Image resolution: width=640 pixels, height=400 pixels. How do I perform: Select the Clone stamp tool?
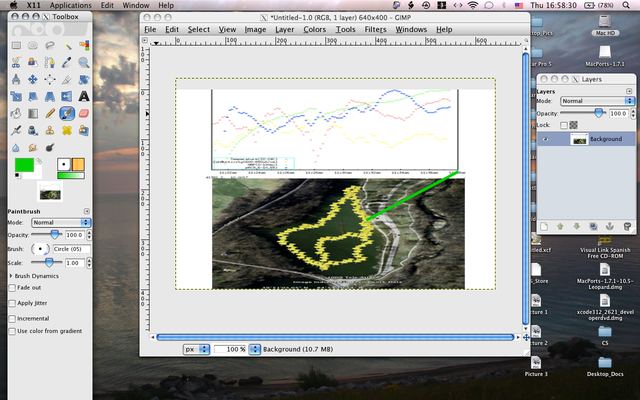(x=50, y=130)
